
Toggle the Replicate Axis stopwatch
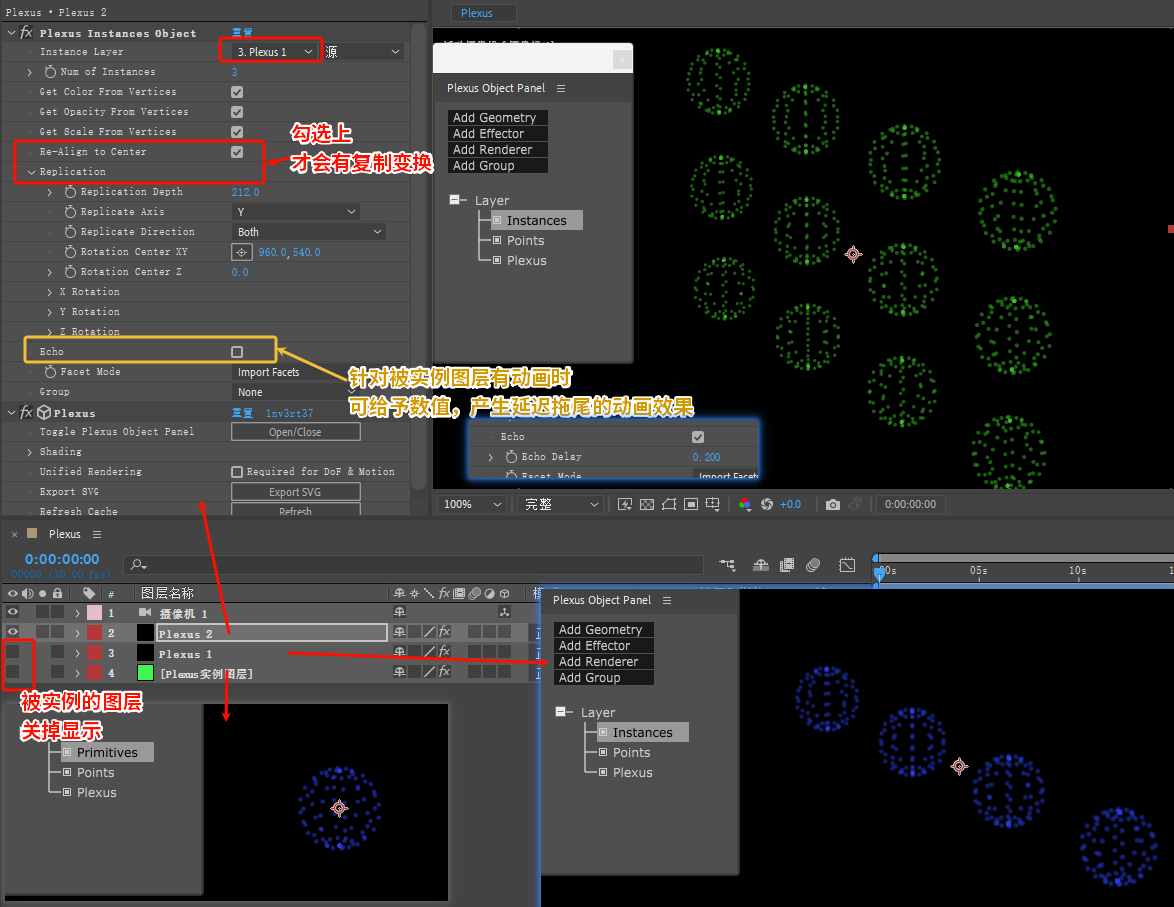coord(70,212)
